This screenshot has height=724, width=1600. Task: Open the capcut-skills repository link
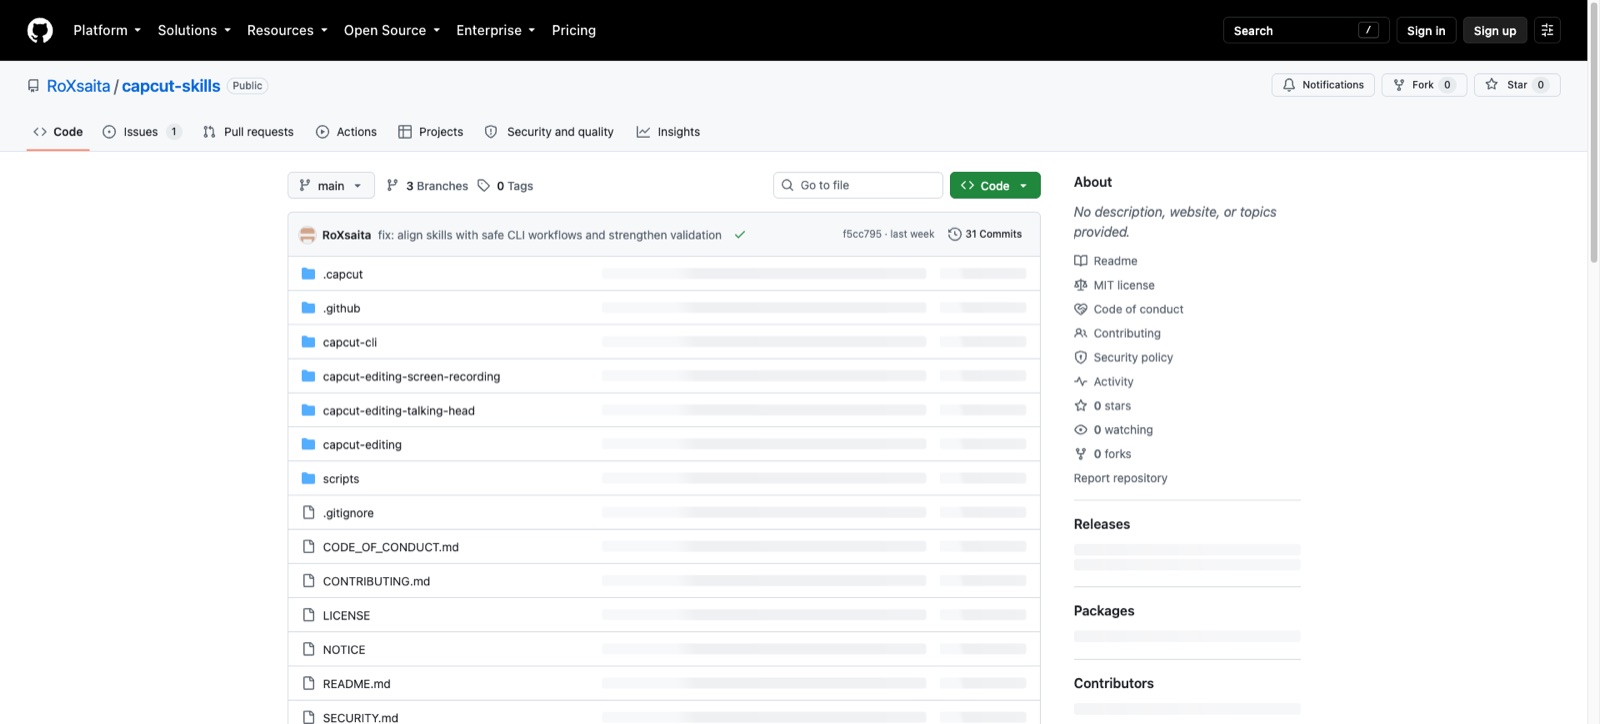pos(171,86)
